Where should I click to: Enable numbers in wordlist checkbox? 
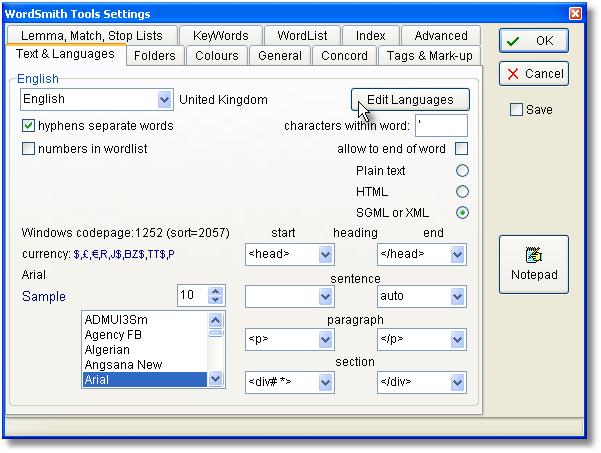28,149
